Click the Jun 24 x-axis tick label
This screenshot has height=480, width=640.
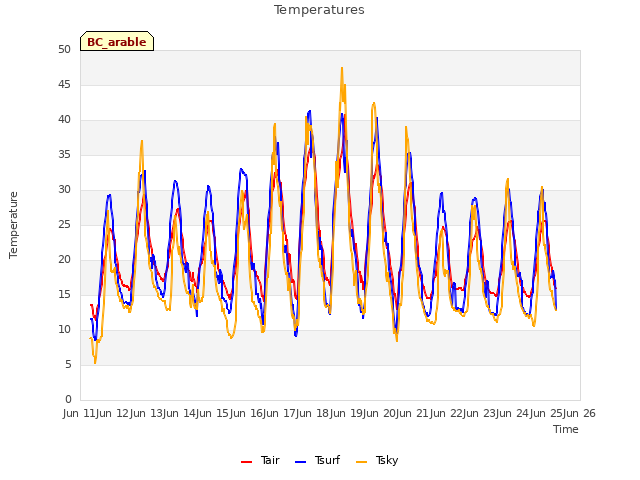[511, 413]
